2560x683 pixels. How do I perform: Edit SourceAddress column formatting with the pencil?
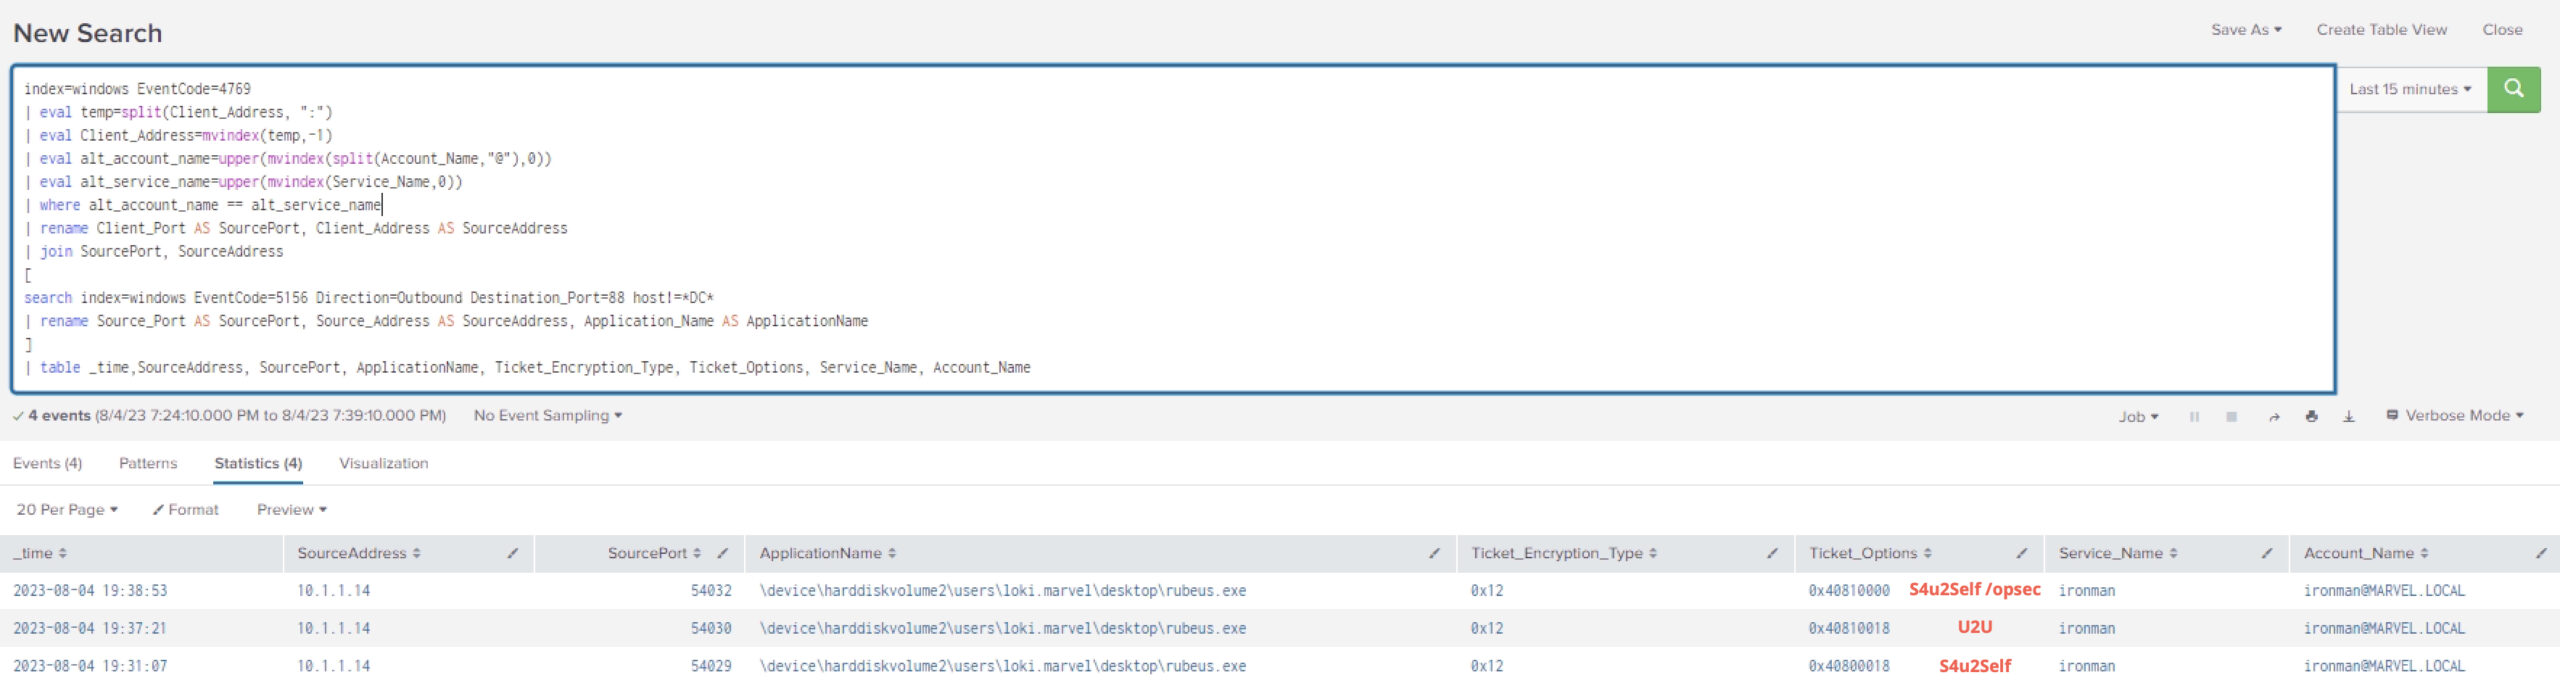(x=513, y=553)
